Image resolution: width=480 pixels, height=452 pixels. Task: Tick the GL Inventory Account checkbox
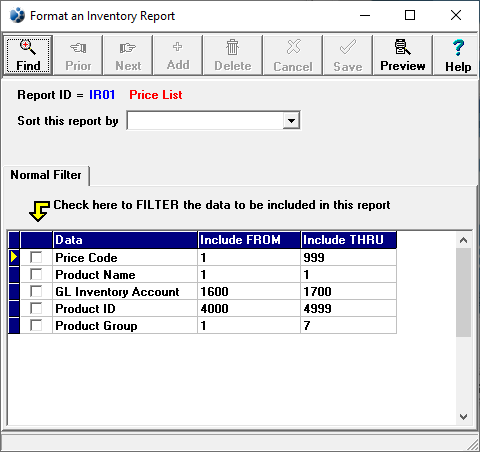tap(36, 291)
